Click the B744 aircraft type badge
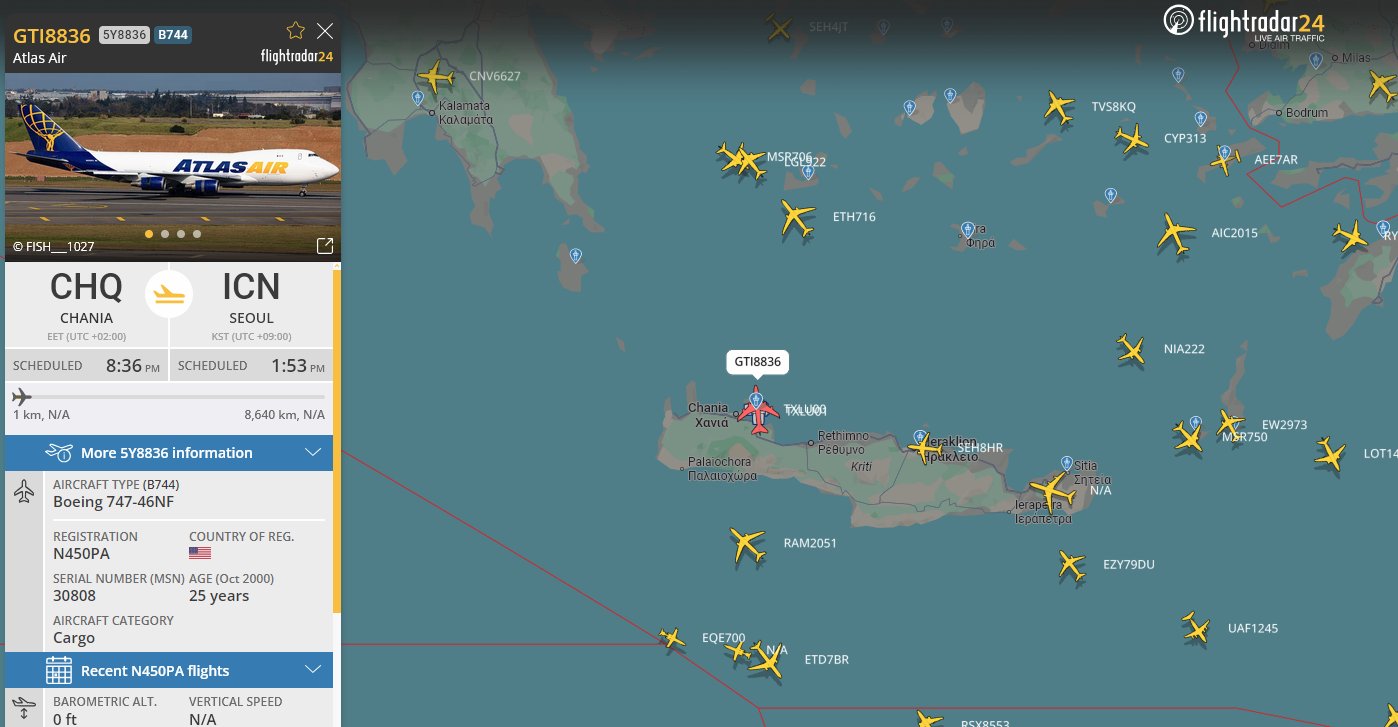Screen dimensions: 1398x727 (x=173, y=35)
